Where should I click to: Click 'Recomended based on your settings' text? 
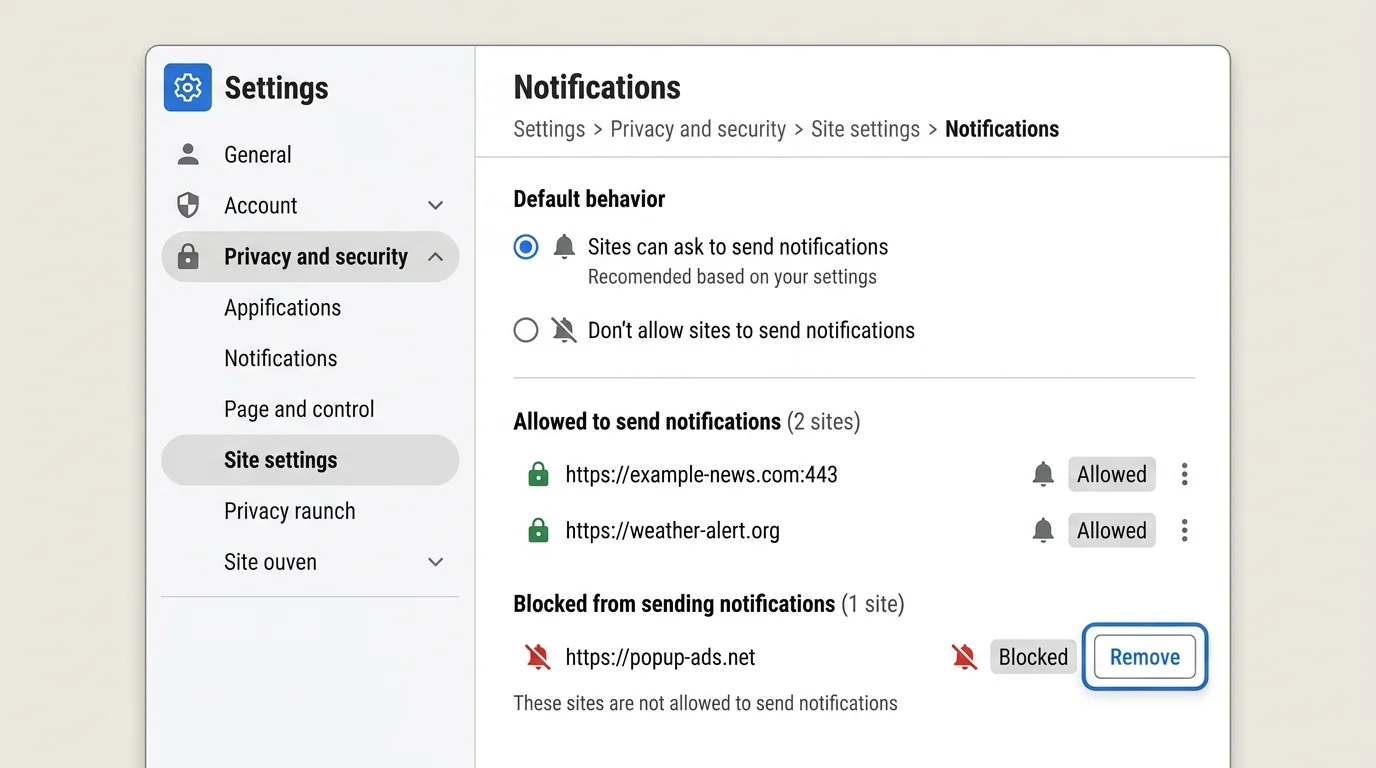[732, 277]
